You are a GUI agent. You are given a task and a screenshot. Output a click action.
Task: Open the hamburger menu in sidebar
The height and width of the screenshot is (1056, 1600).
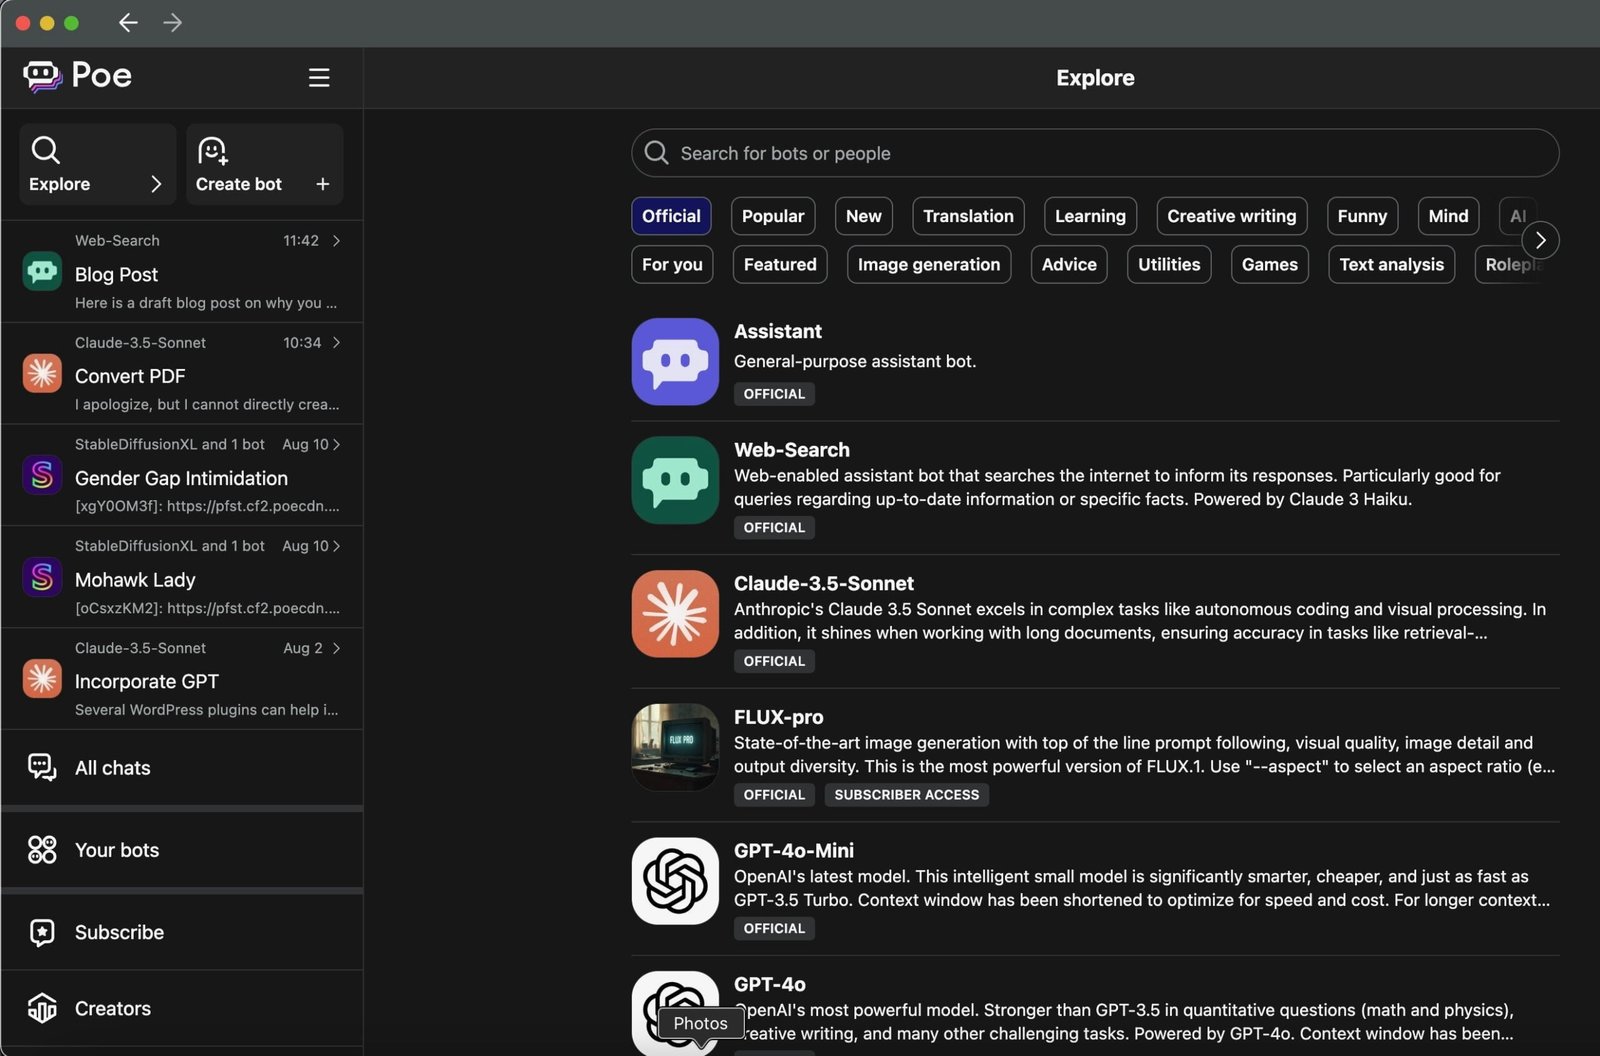[x=319, y=77]
